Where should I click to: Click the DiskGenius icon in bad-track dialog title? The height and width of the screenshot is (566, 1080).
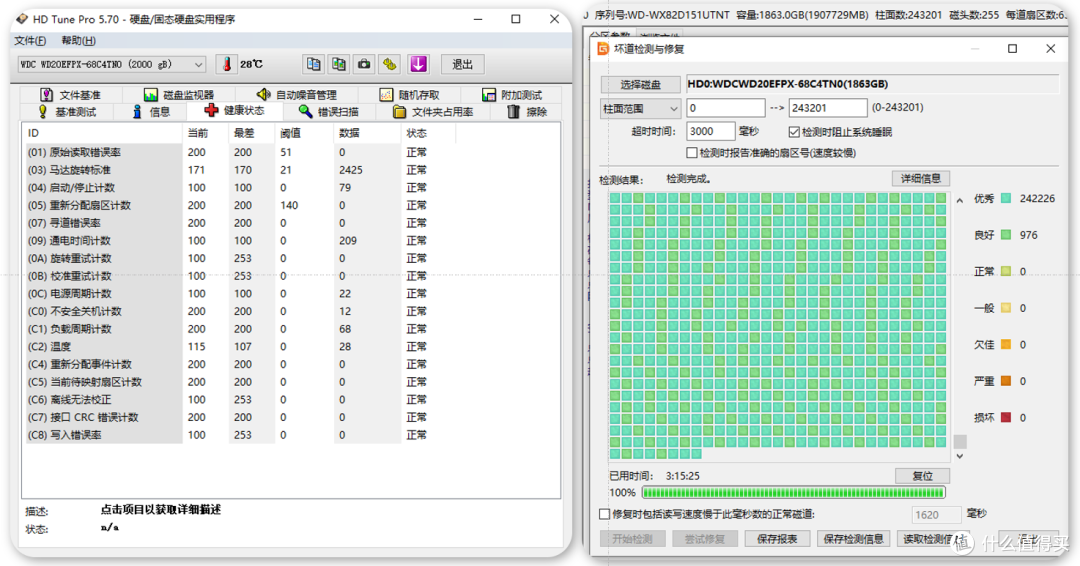[603, 49]
